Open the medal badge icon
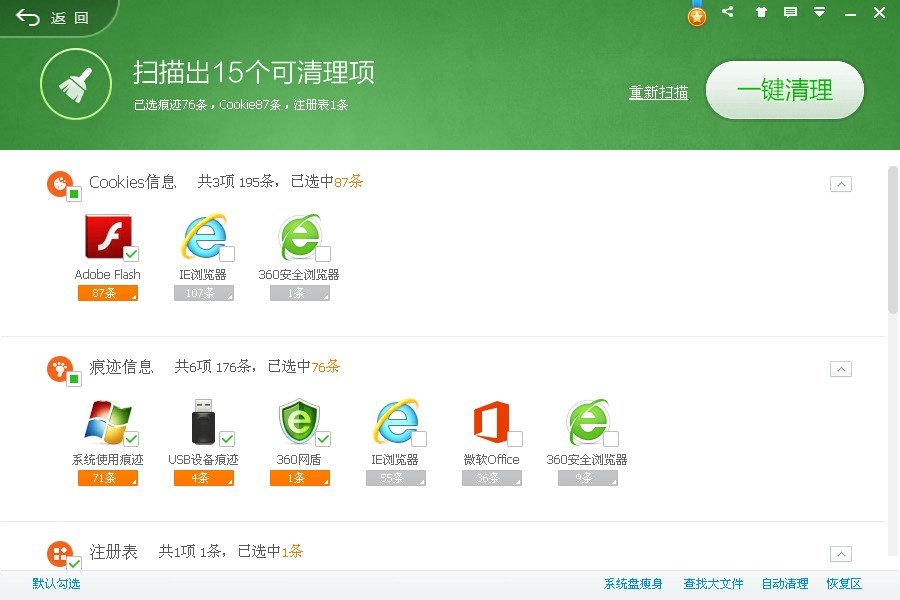 pyautogui.click(x=697, y=14)
